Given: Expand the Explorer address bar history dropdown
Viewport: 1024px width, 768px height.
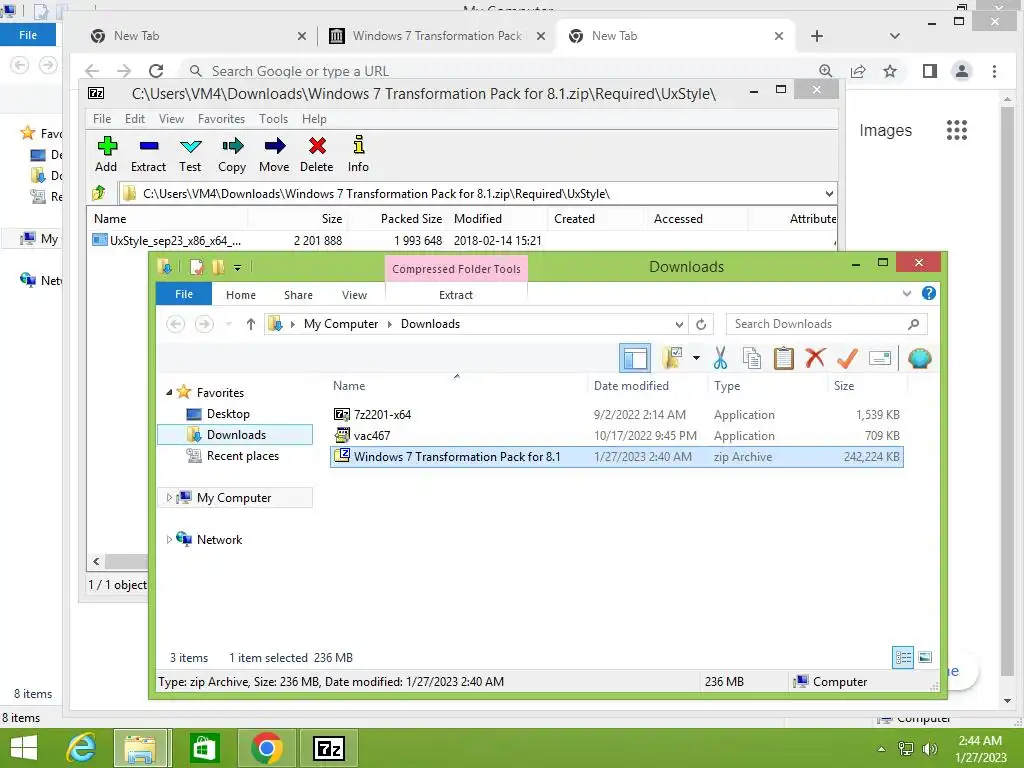Looking at the screenshot, I should click(679, 324).
